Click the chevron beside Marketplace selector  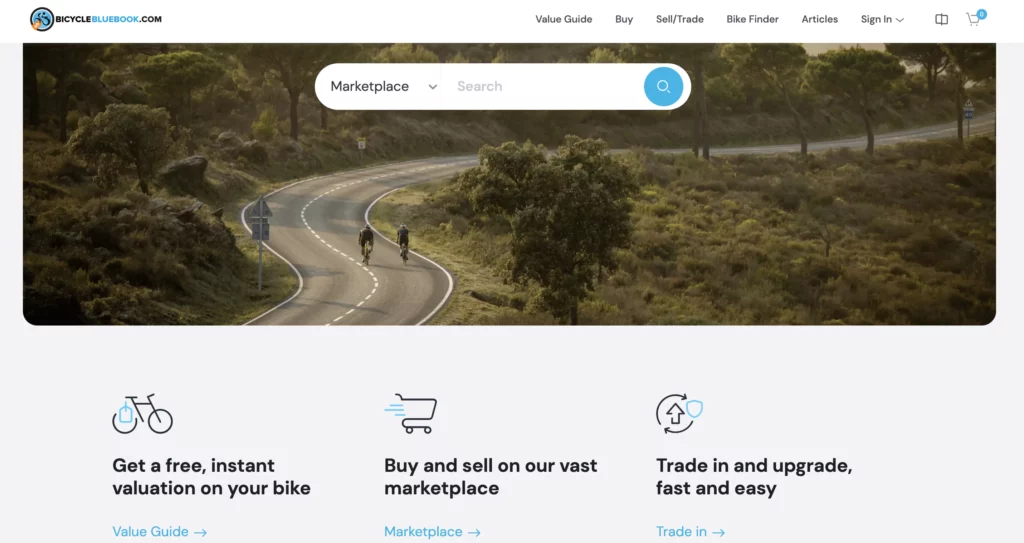tap(432, 87)
